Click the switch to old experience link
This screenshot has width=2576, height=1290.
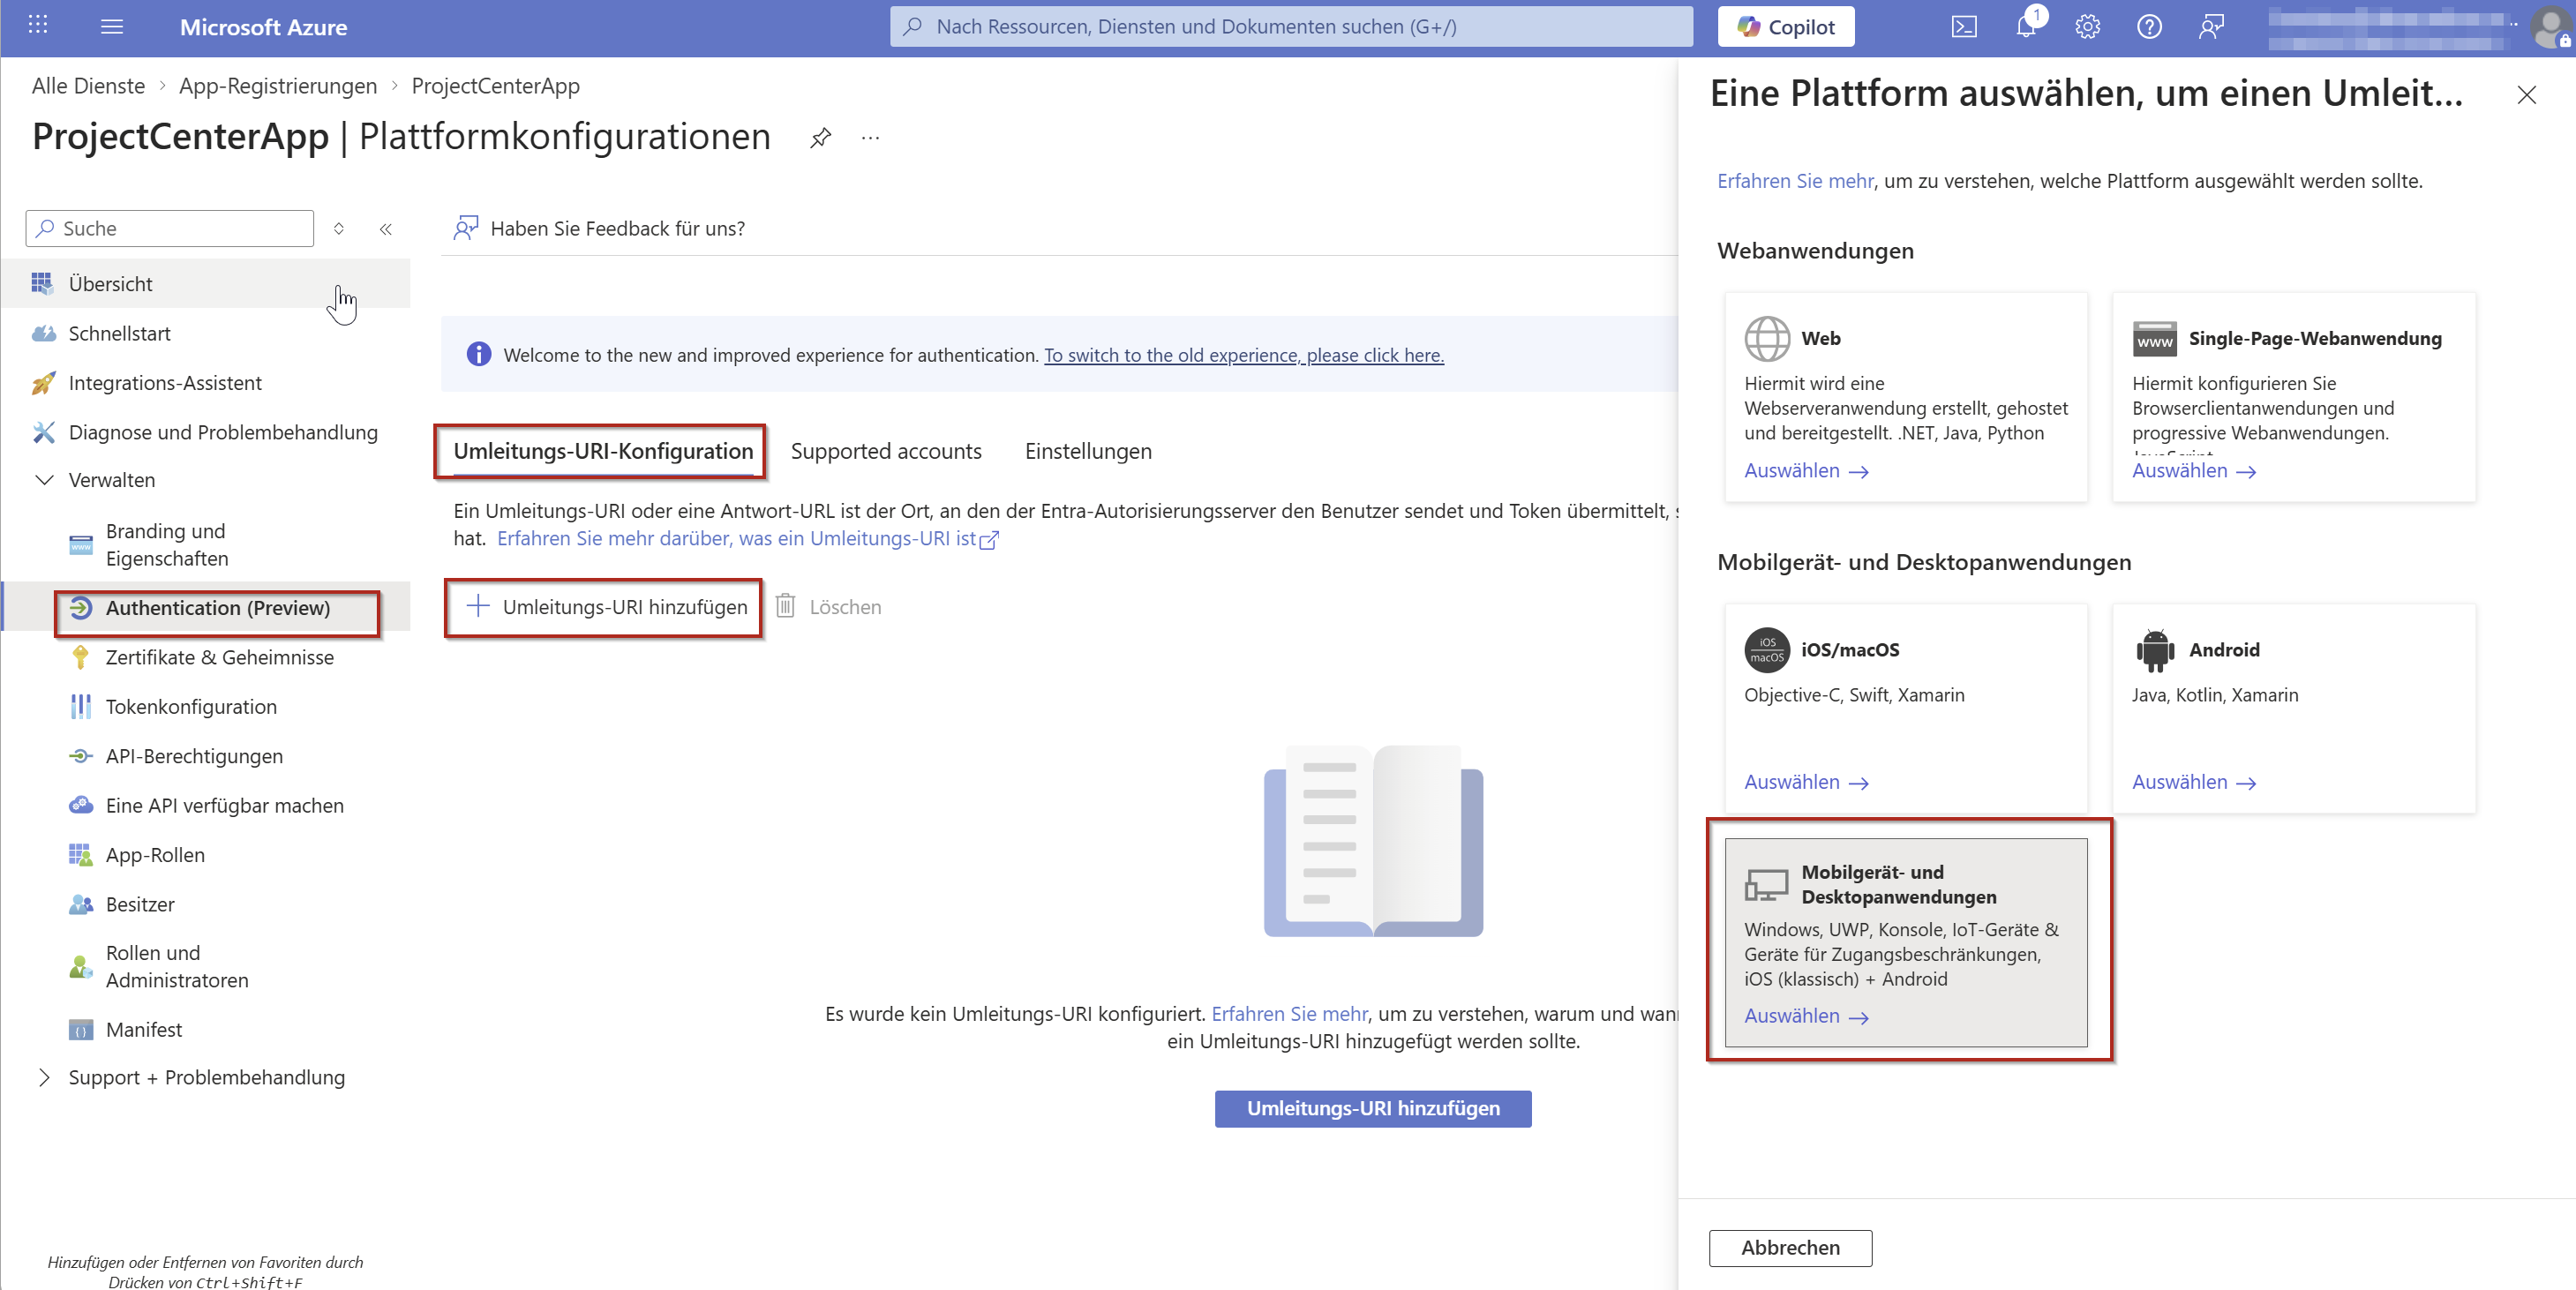[x=1244, y=355]
